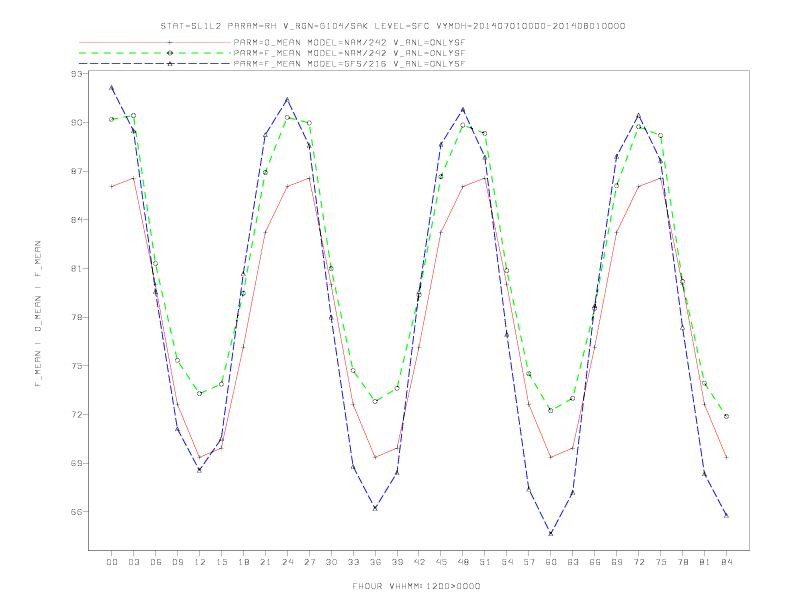Click y-axis tick value 72

(x=76, y=415)
